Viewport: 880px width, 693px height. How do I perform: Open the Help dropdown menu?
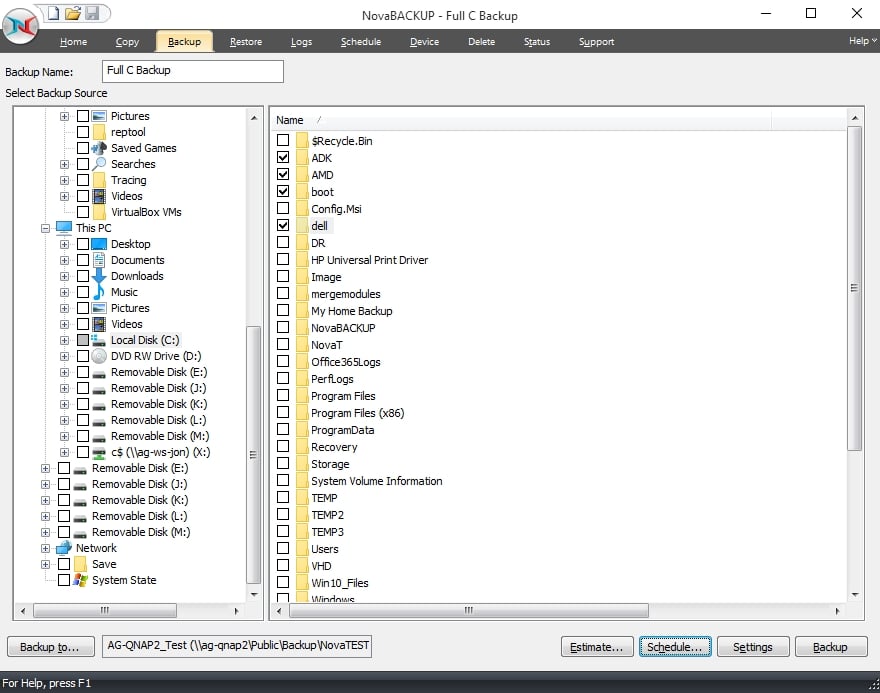click(862, 40)
